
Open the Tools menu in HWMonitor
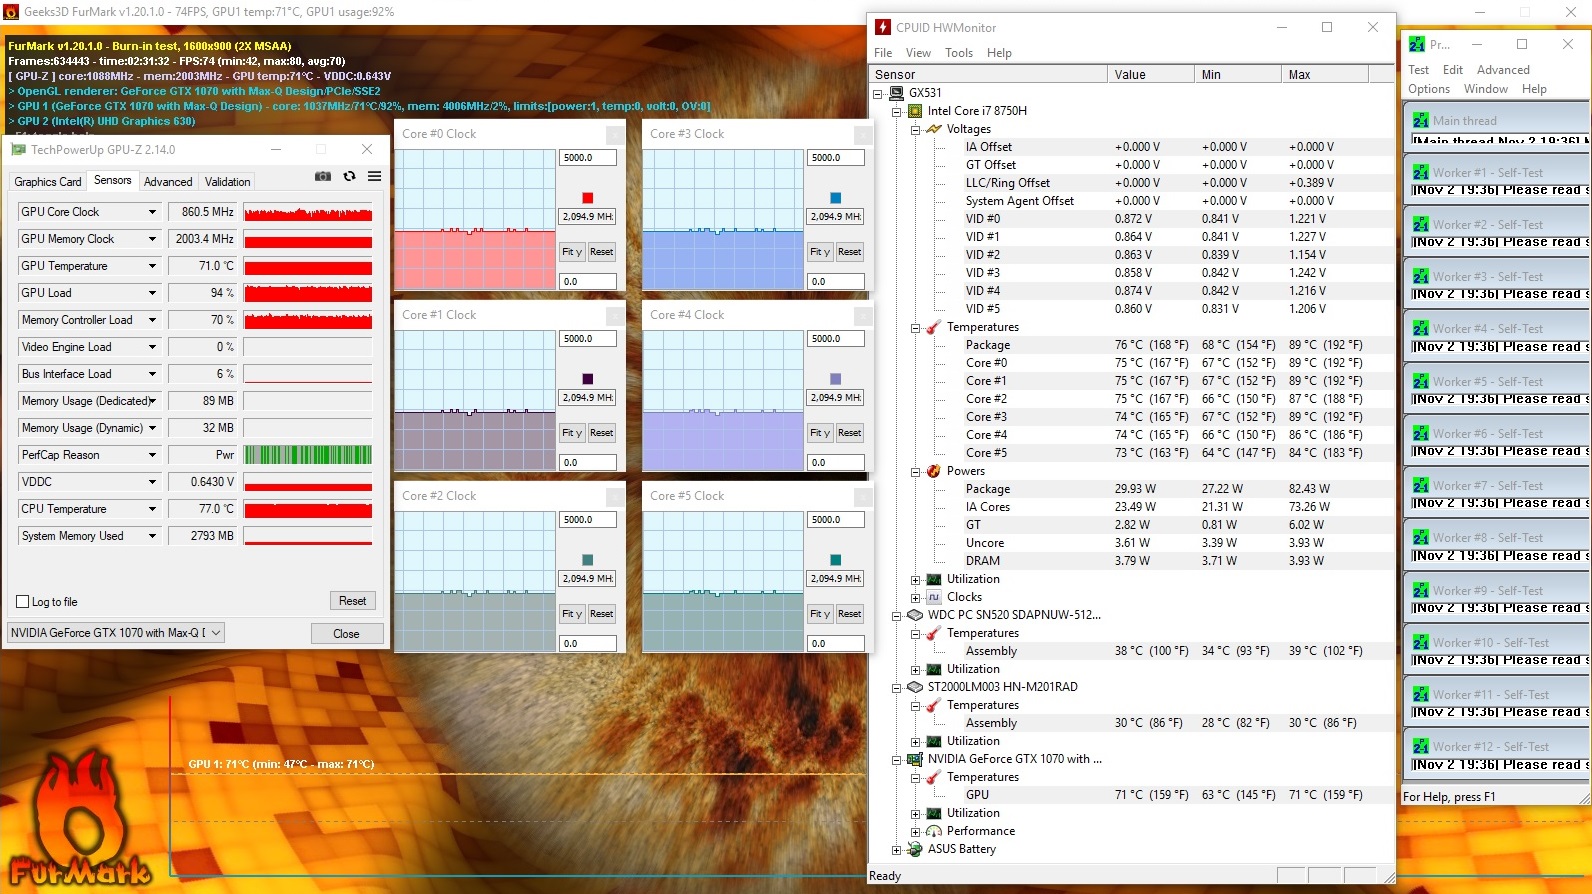click(959, 53)
